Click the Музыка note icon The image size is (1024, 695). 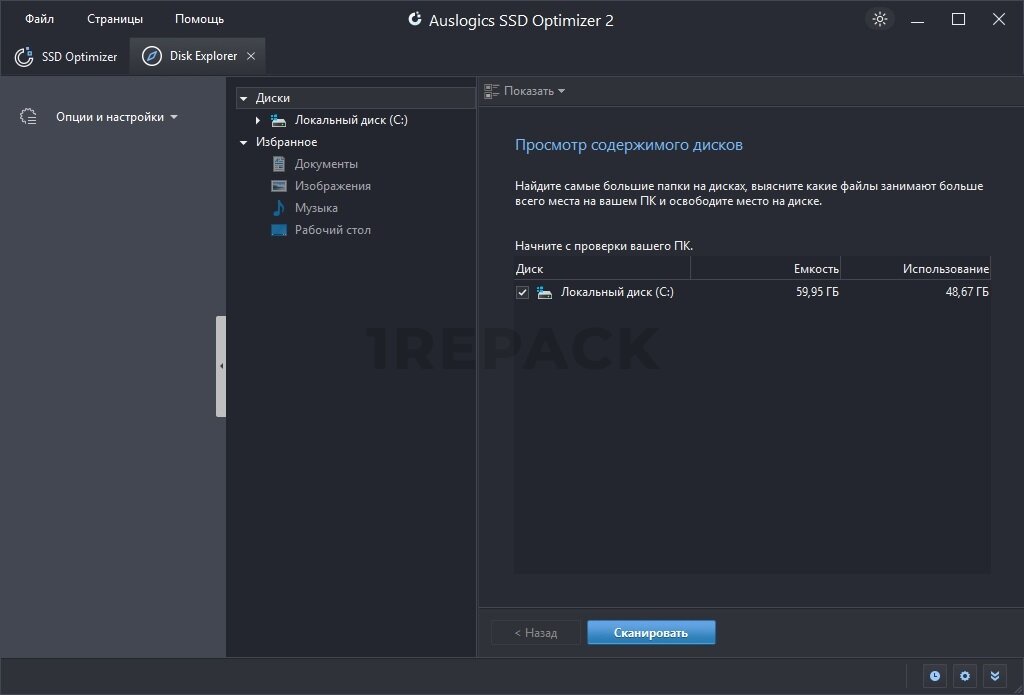(279, 208)
